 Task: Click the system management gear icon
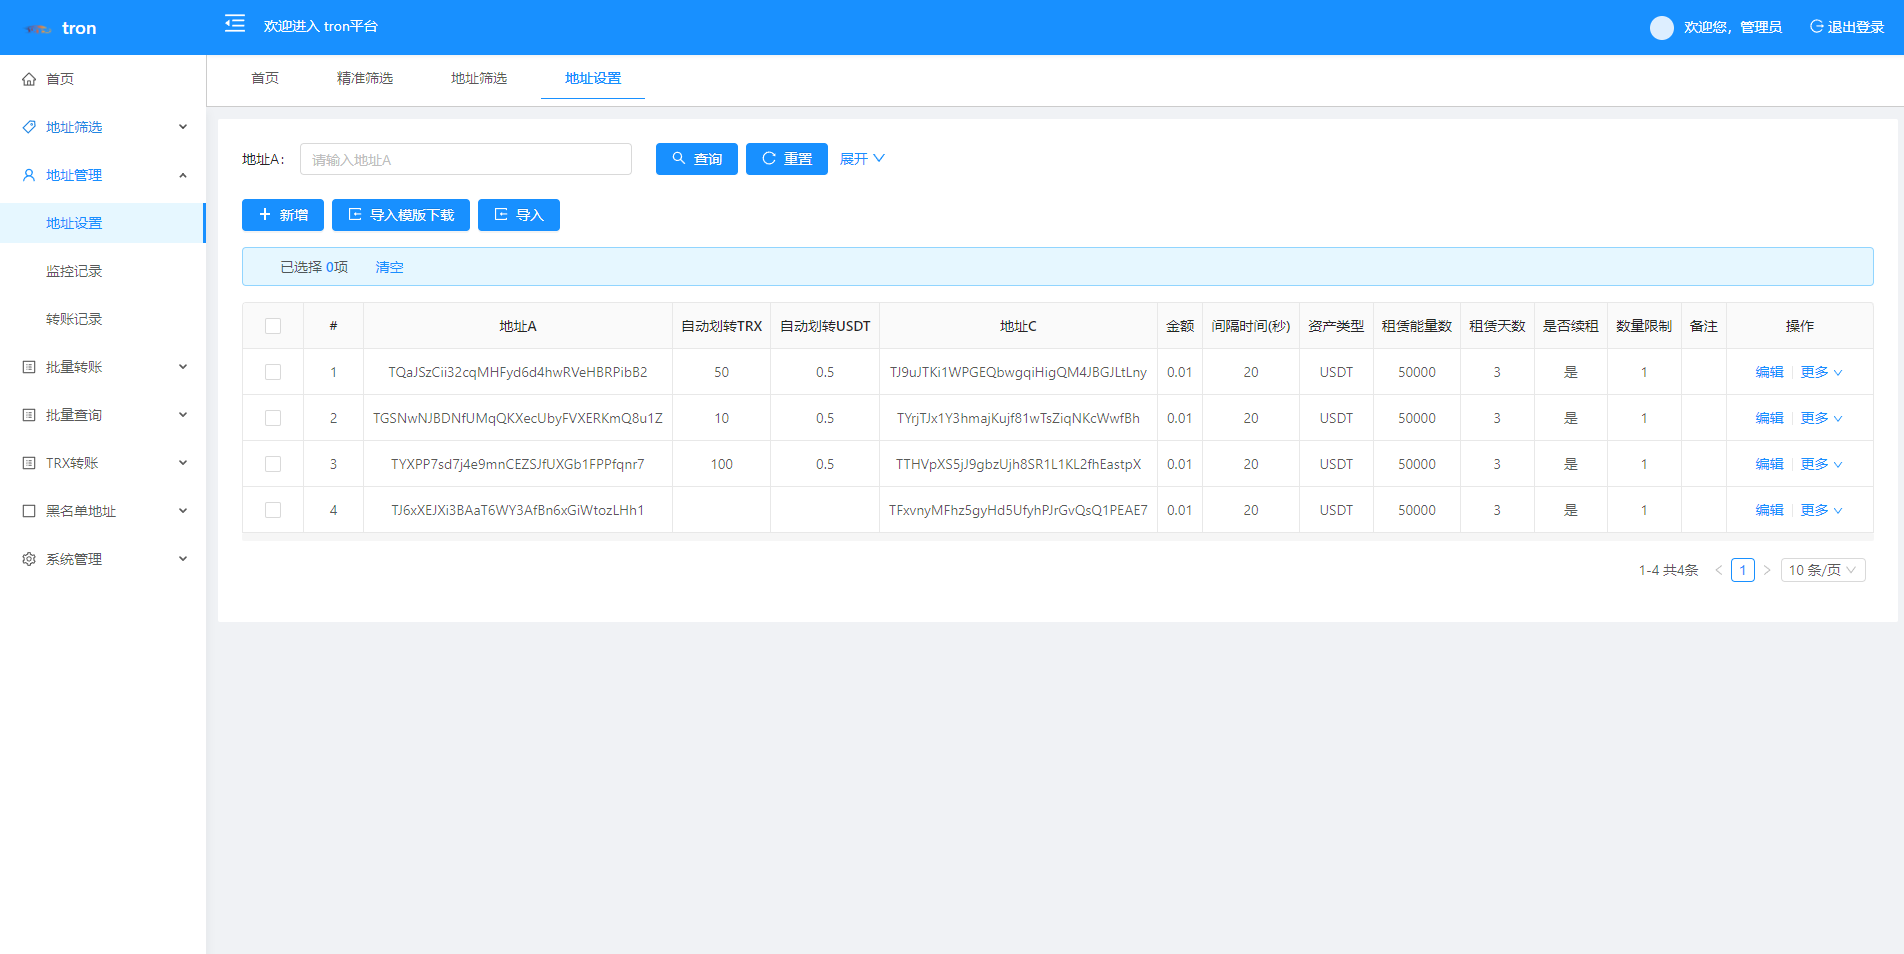point(29,559)
